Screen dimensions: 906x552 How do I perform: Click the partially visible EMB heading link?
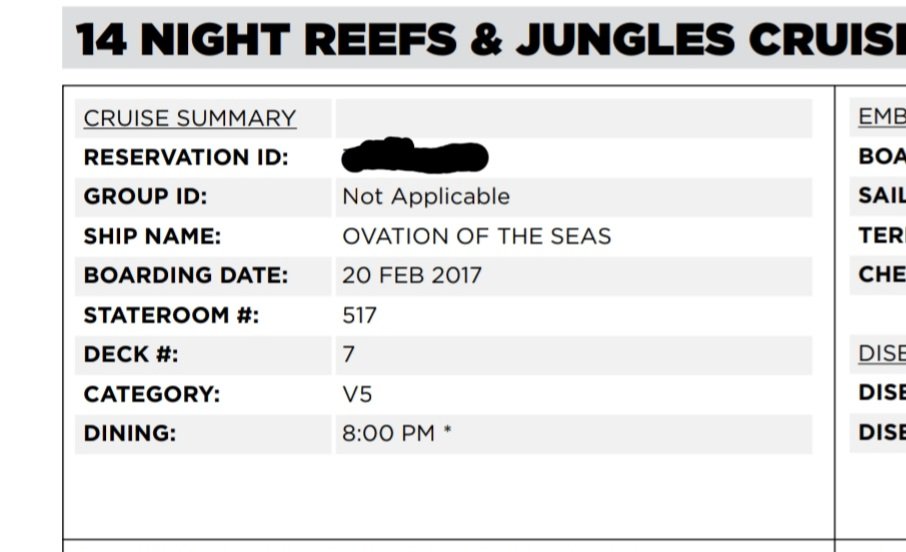click(x=882, y=117)
